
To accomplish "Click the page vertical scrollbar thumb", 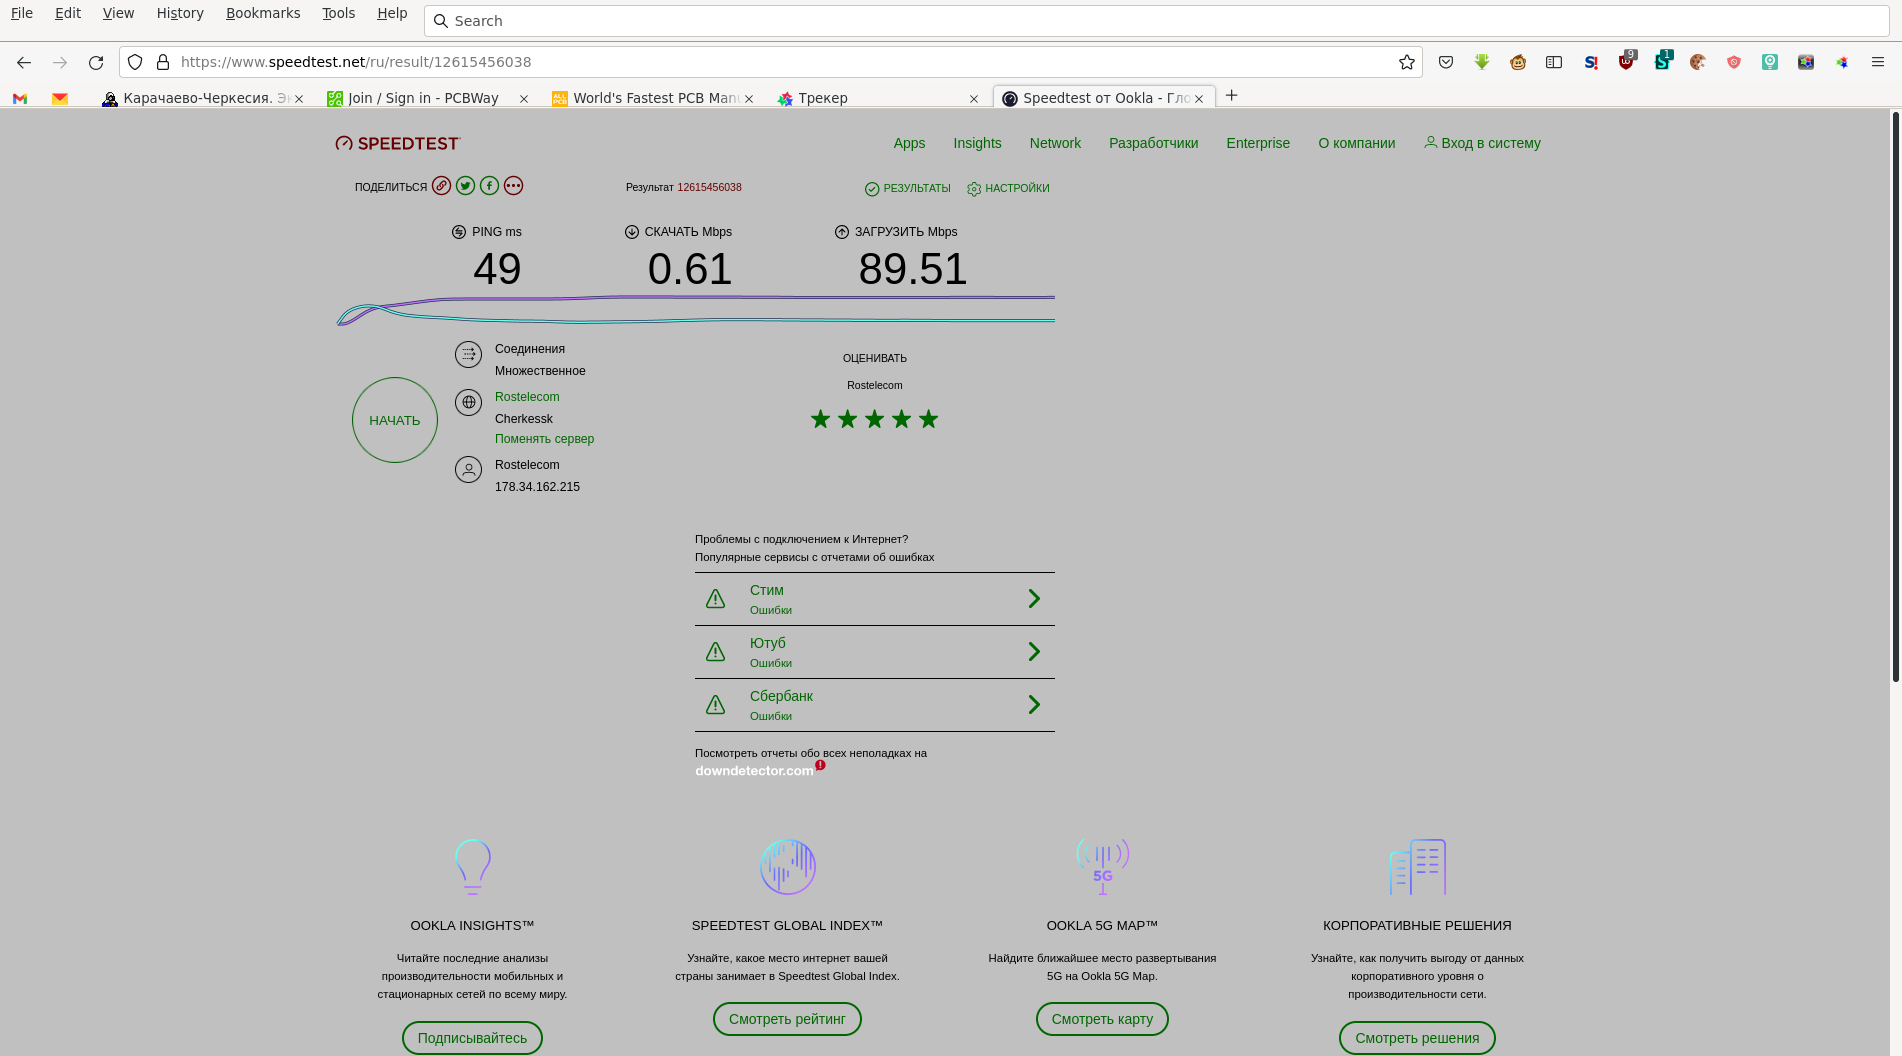I will 1895,397.
